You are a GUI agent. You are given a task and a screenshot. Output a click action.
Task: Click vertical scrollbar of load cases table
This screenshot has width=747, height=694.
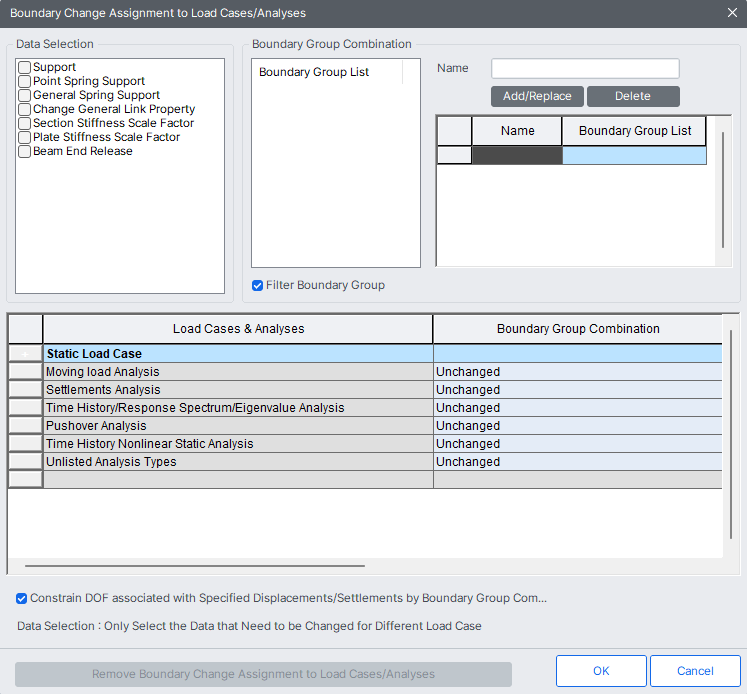pyautogui.click(x=731, y=434)
